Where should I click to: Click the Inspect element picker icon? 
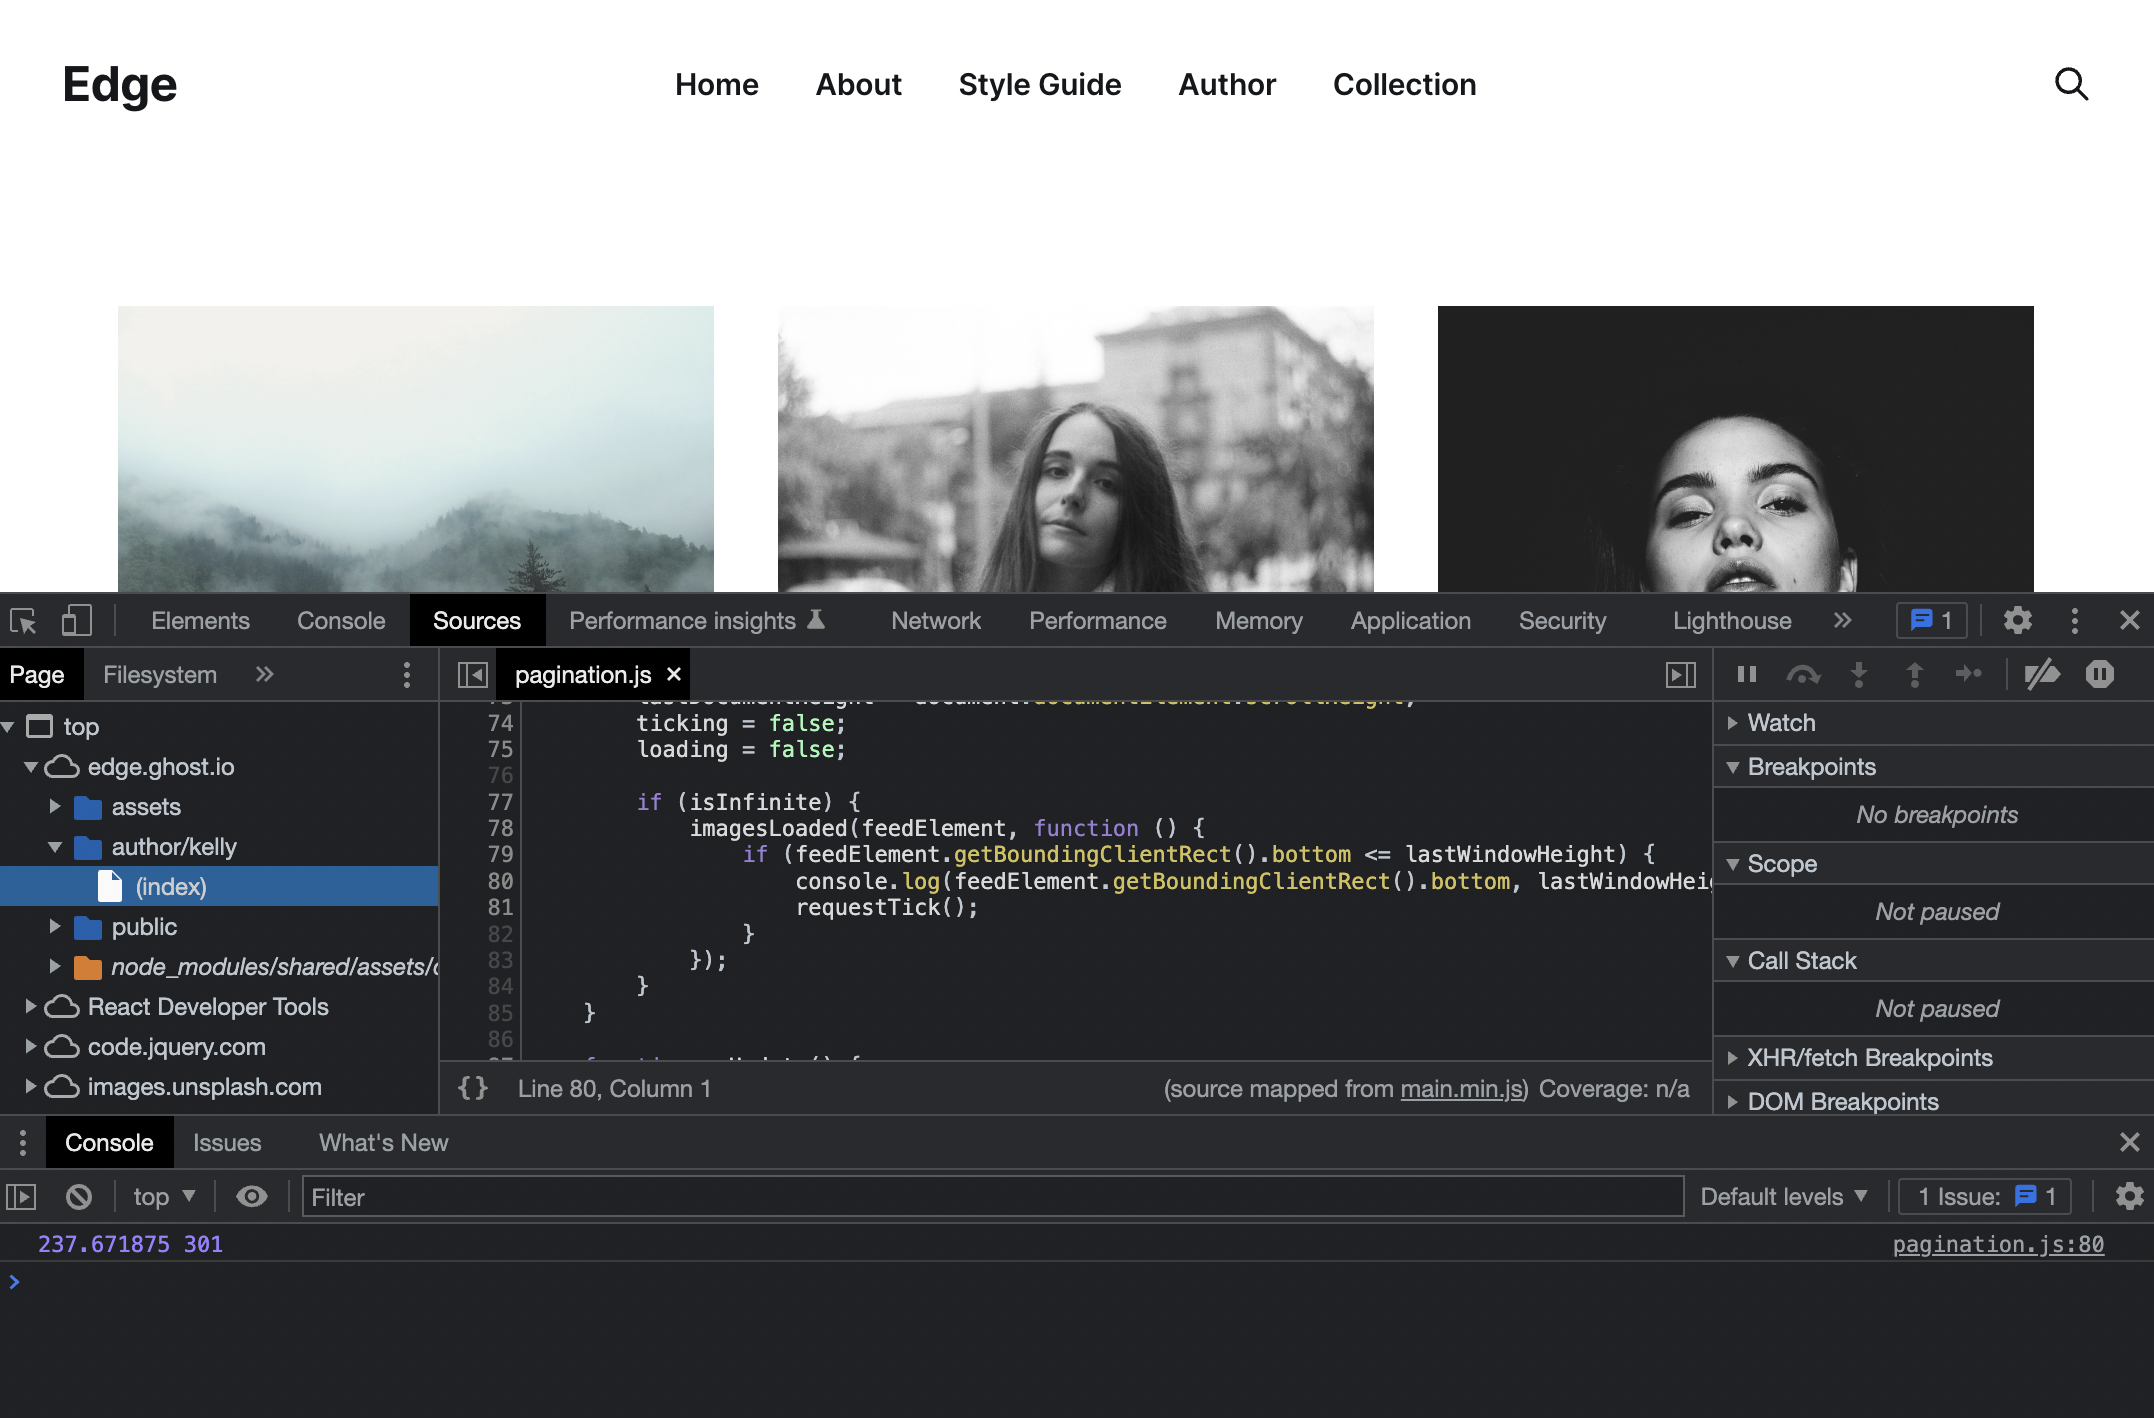click(24, 620)
